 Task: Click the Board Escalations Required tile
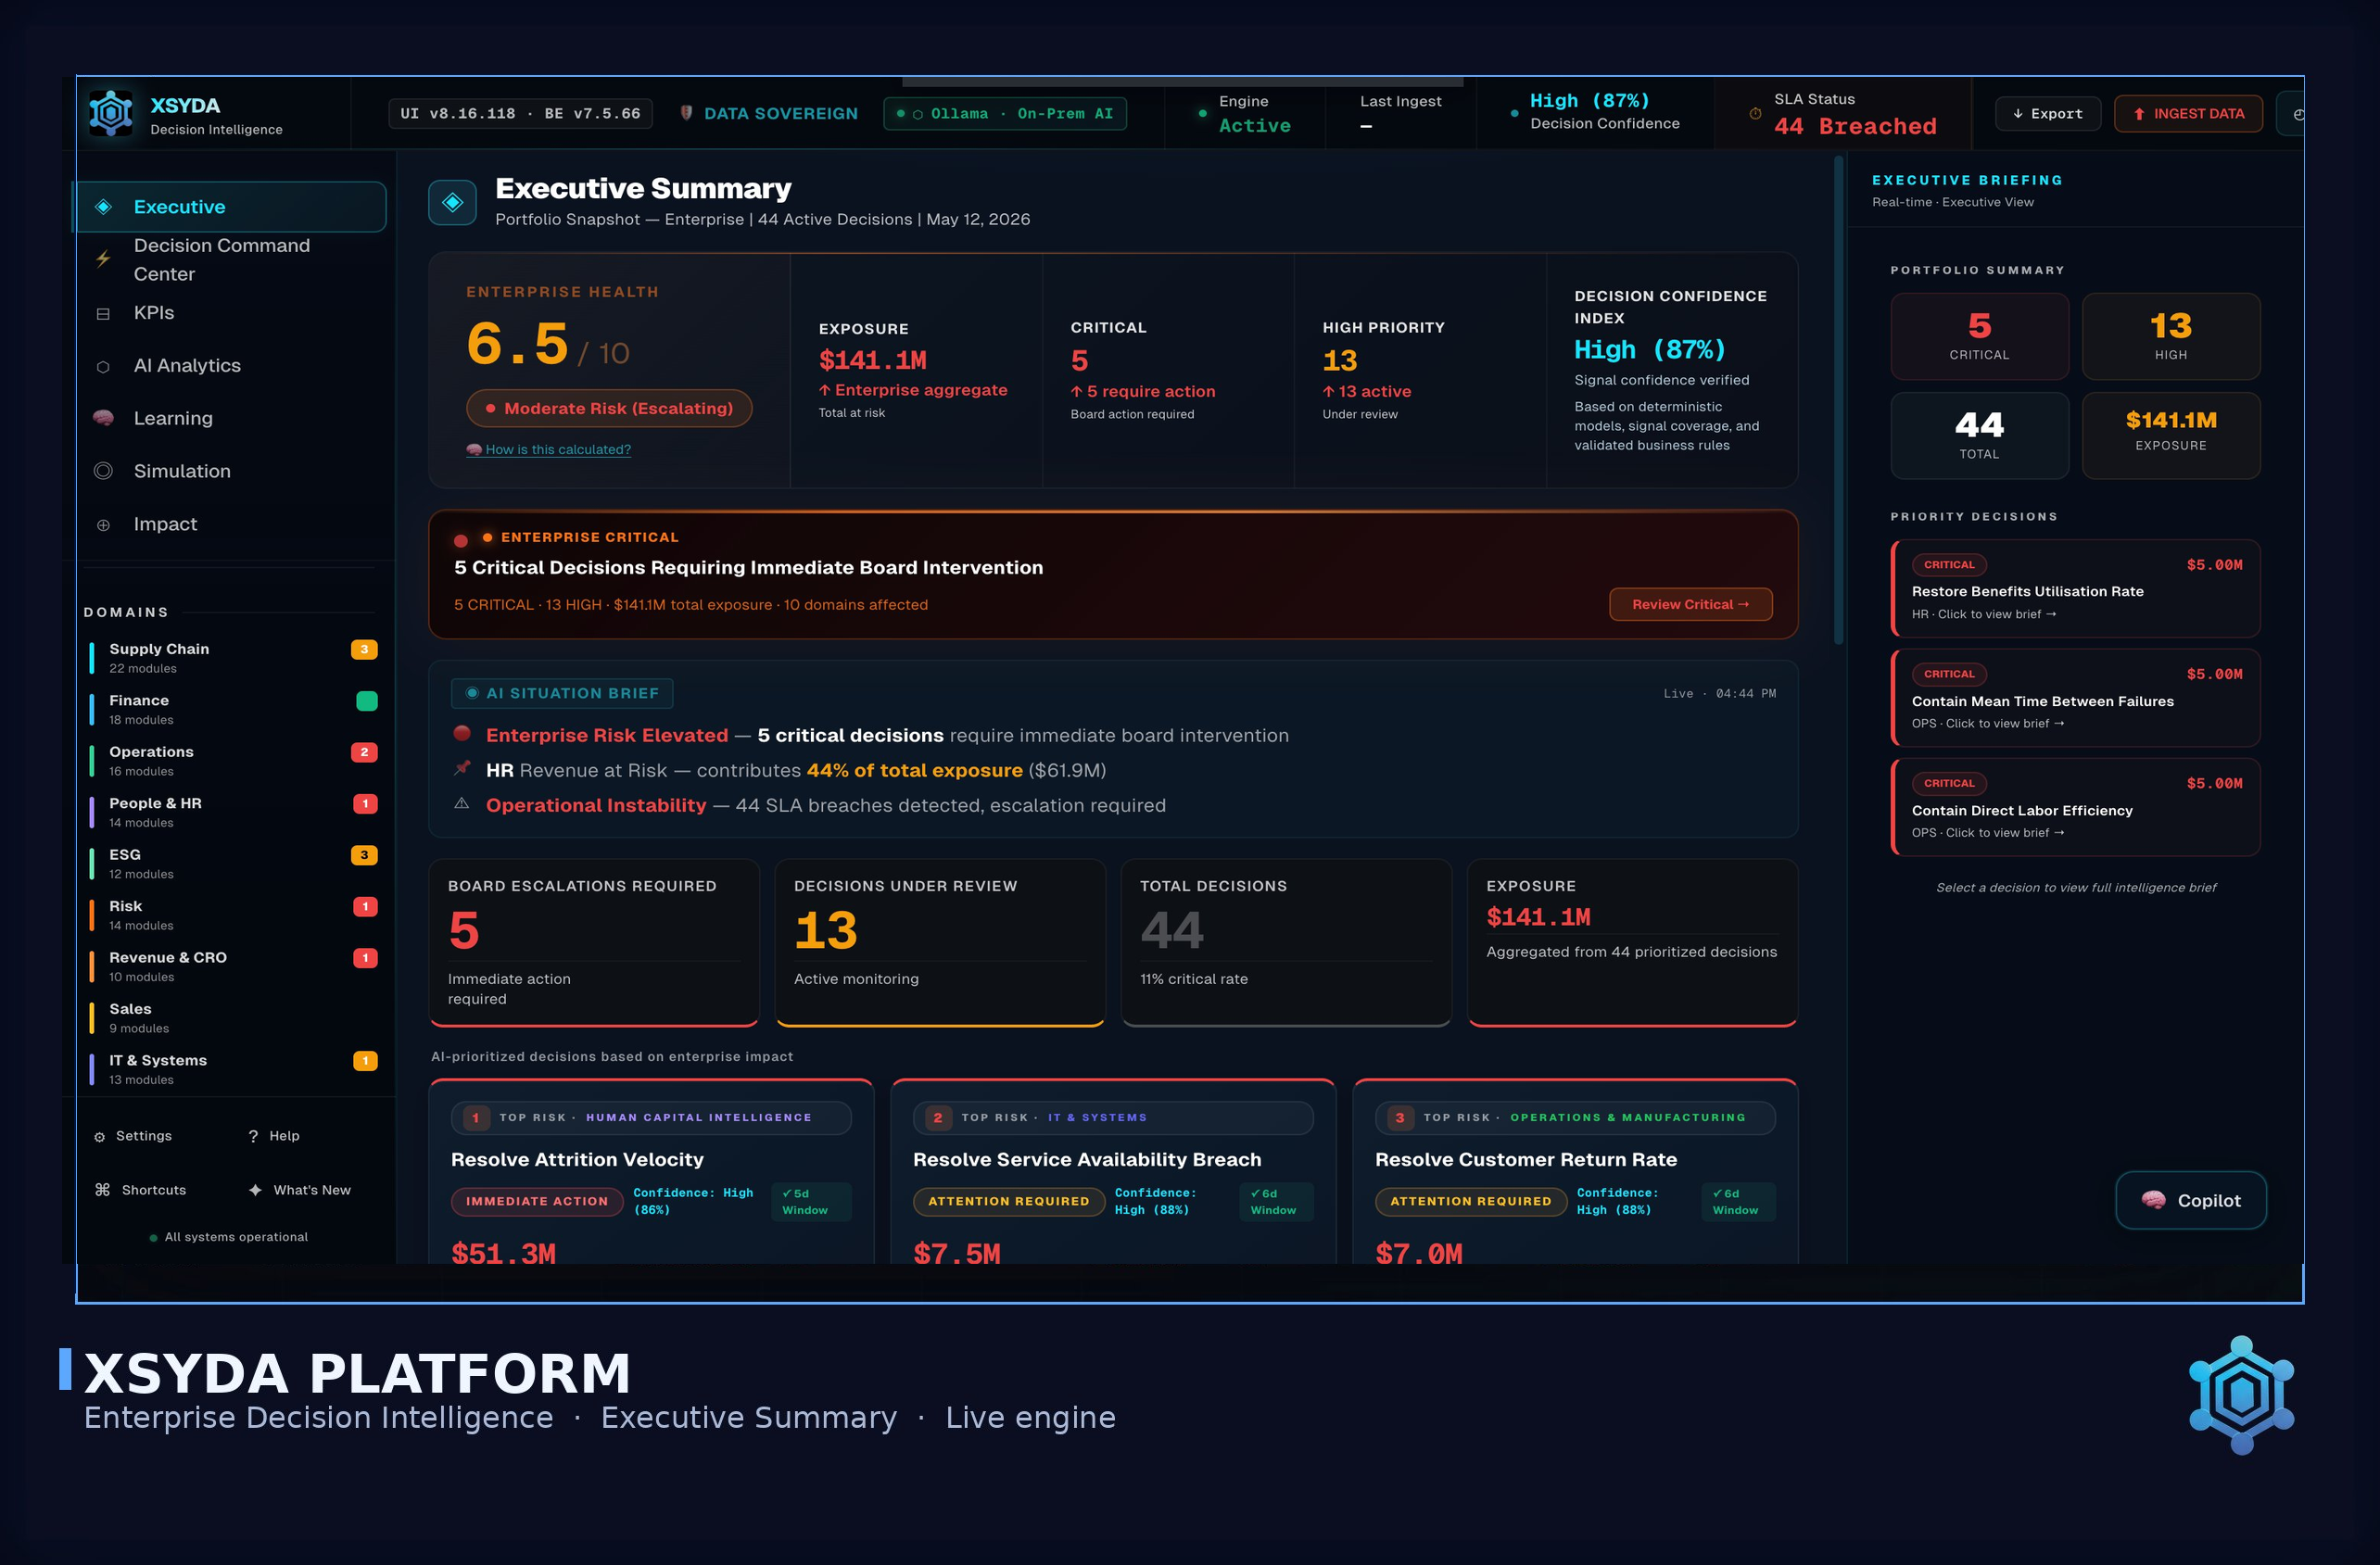pyautogui.click(x=594, y=942)
